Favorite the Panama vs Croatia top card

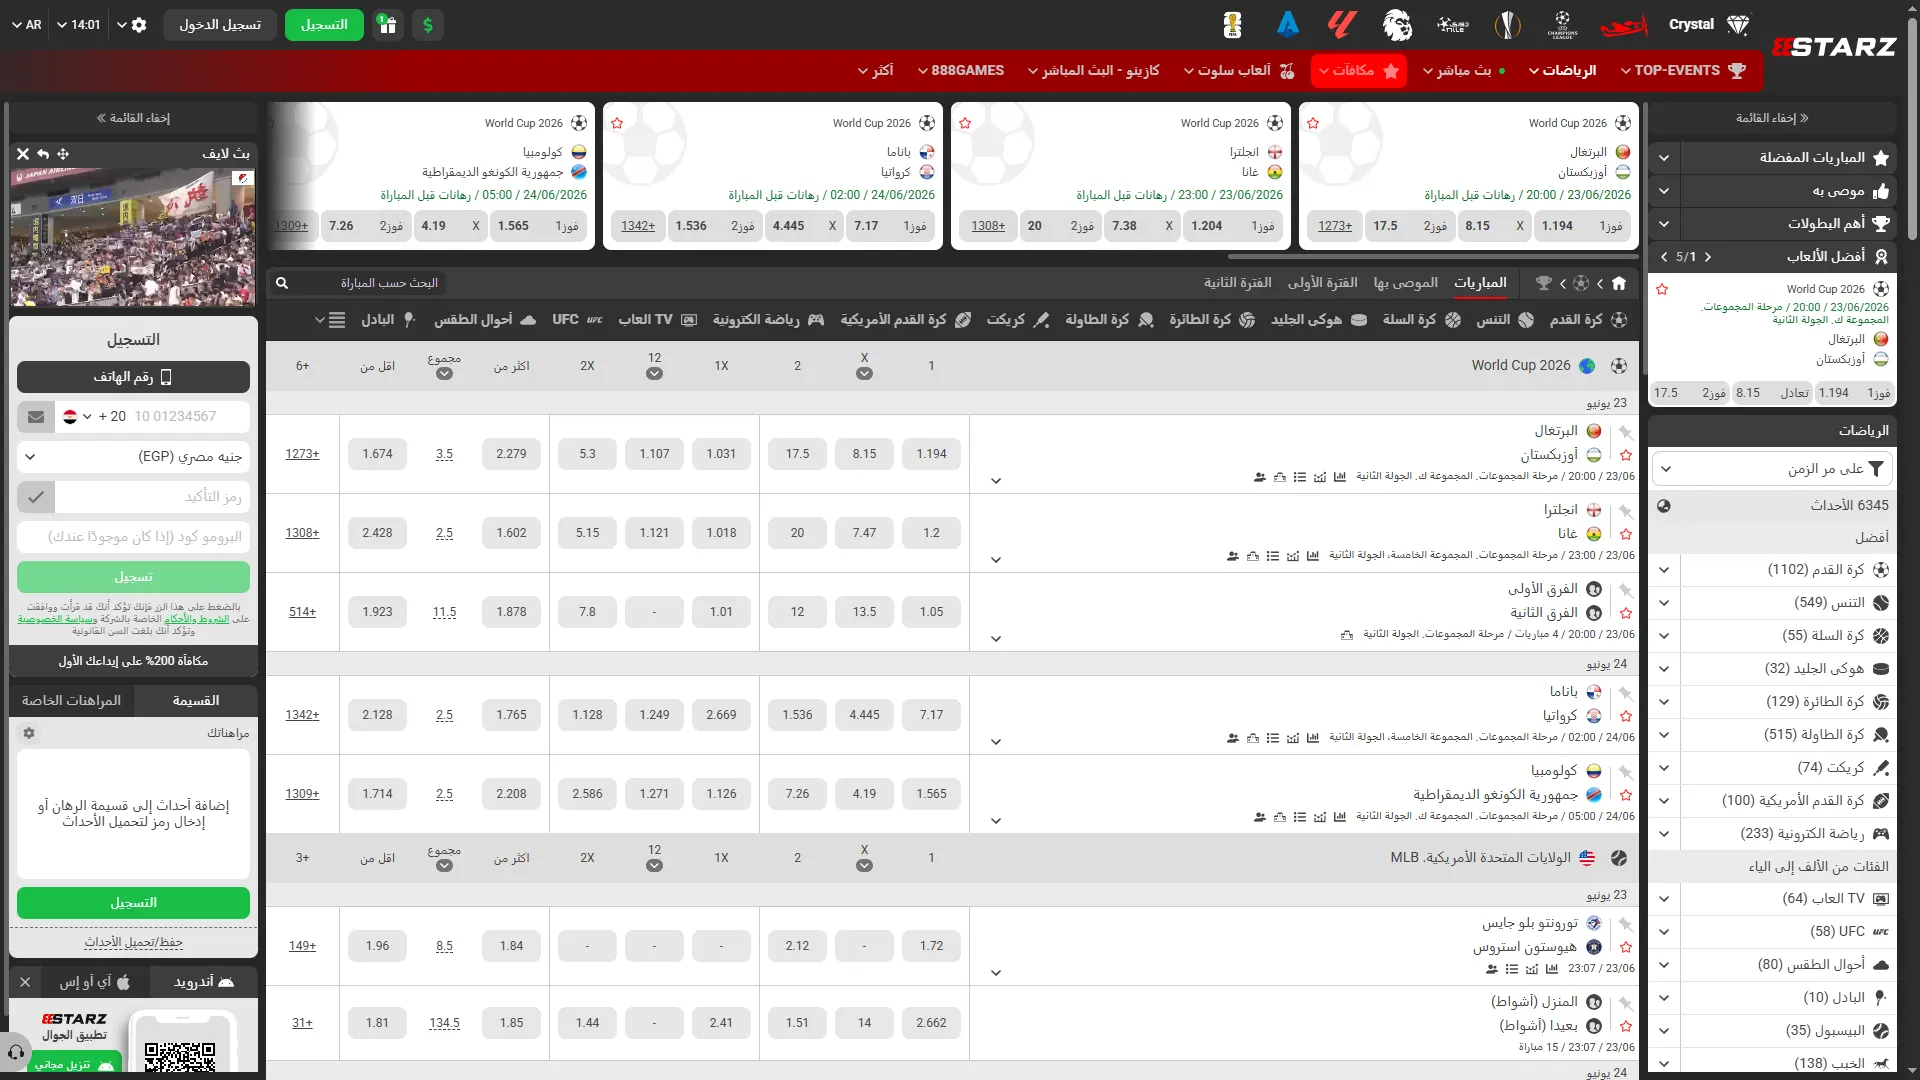point(617,123)
